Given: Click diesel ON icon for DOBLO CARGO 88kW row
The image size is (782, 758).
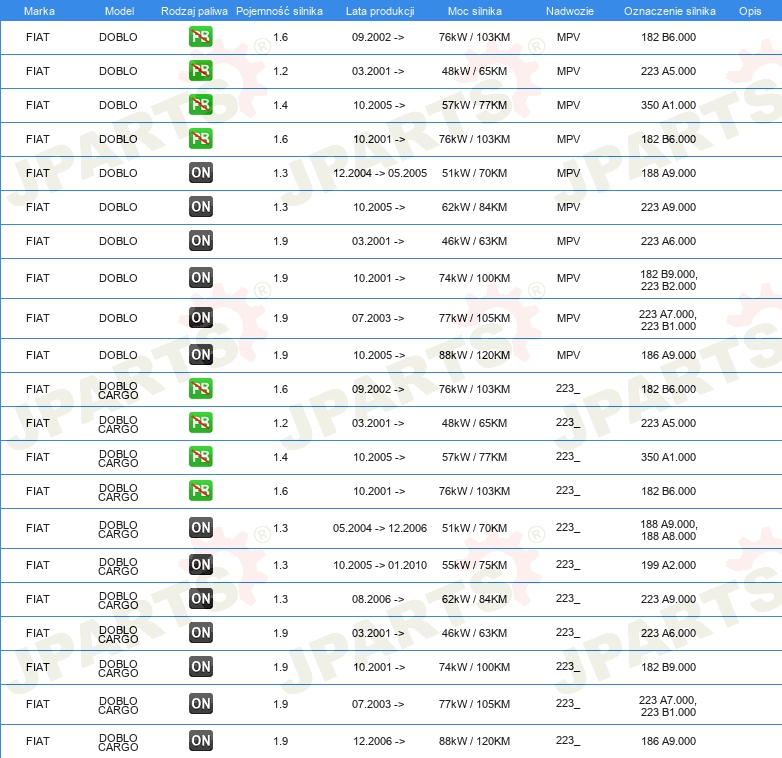Looking at the screenshot, I should point(200,741).
